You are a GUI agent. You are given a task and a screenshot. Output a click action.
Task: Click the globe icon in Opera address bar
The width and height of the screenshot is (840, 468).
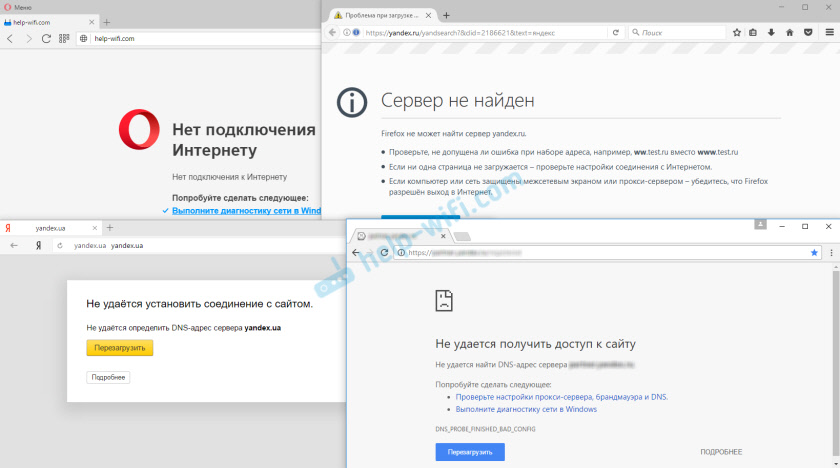pyautogui.click(x=84, y=39)
